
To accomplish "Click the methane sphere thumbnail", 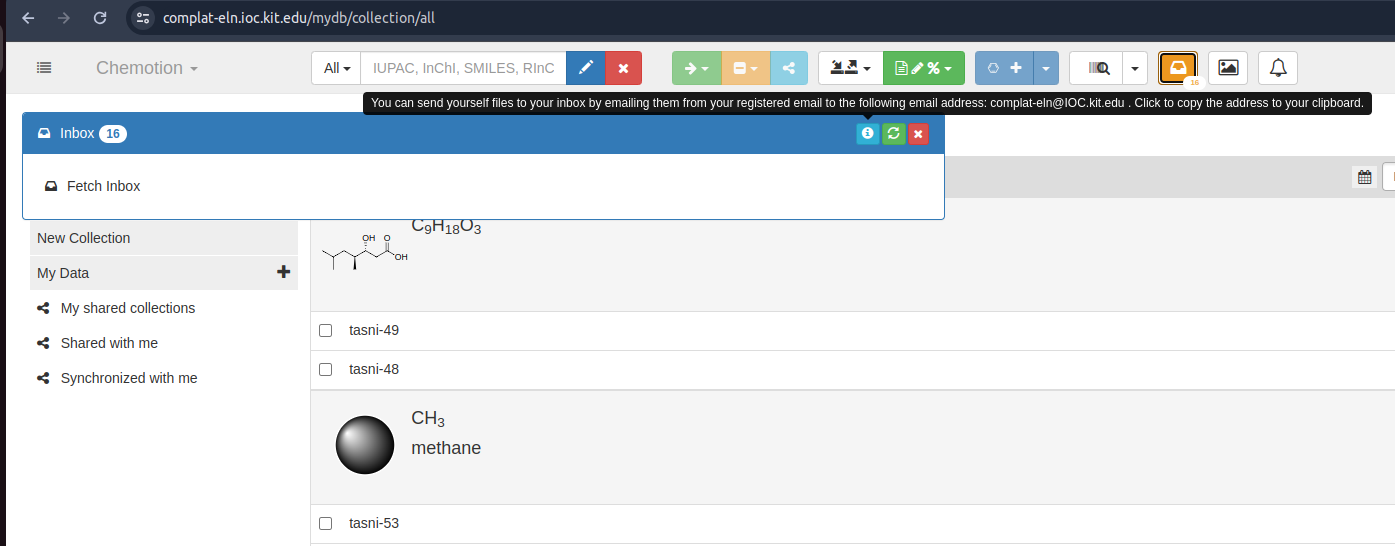I will point(365,445).
